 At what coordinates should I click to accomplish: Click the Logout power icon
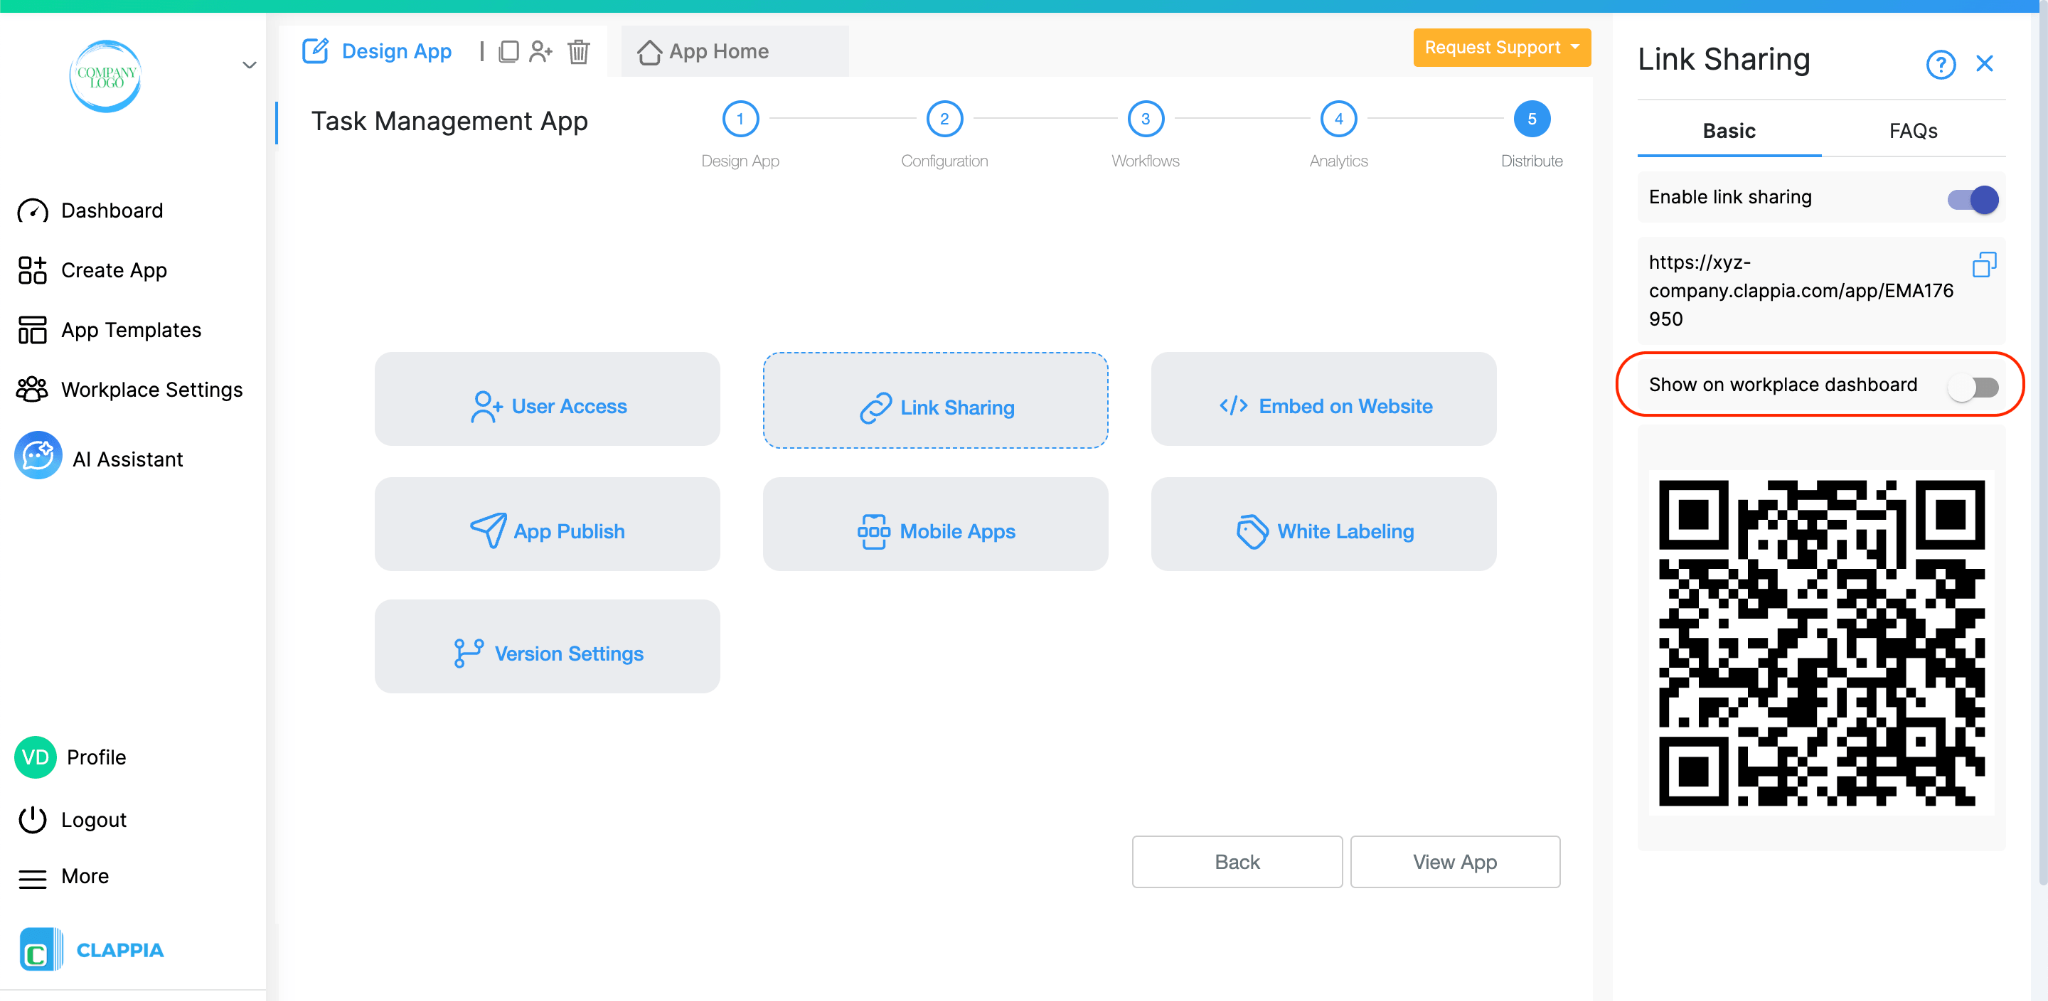tap(33, 820)
